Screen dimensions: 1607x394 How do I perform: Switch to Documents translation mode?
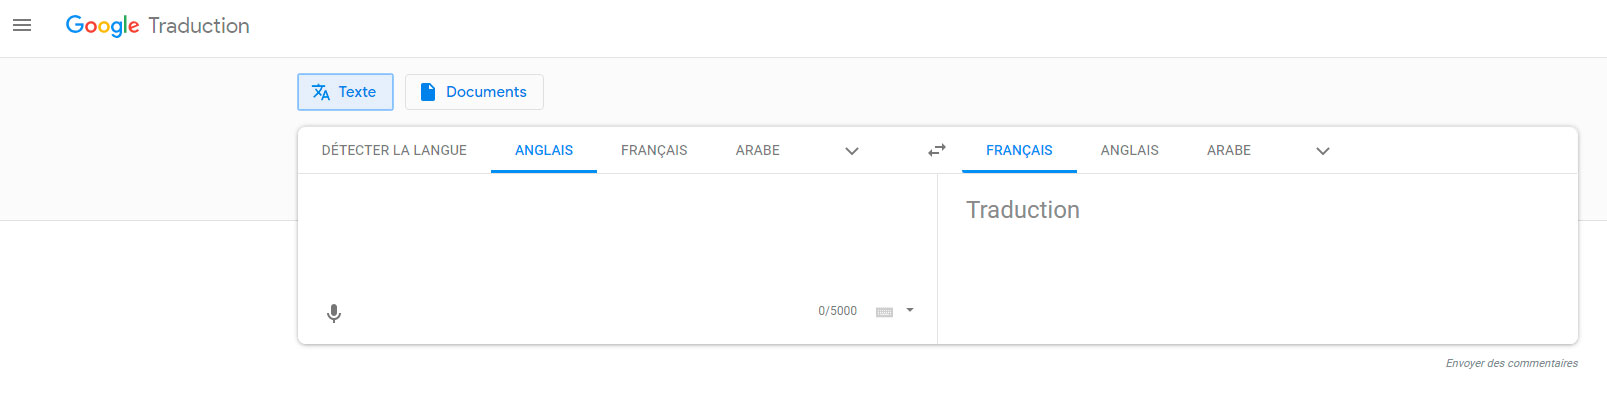coord(474,92)
